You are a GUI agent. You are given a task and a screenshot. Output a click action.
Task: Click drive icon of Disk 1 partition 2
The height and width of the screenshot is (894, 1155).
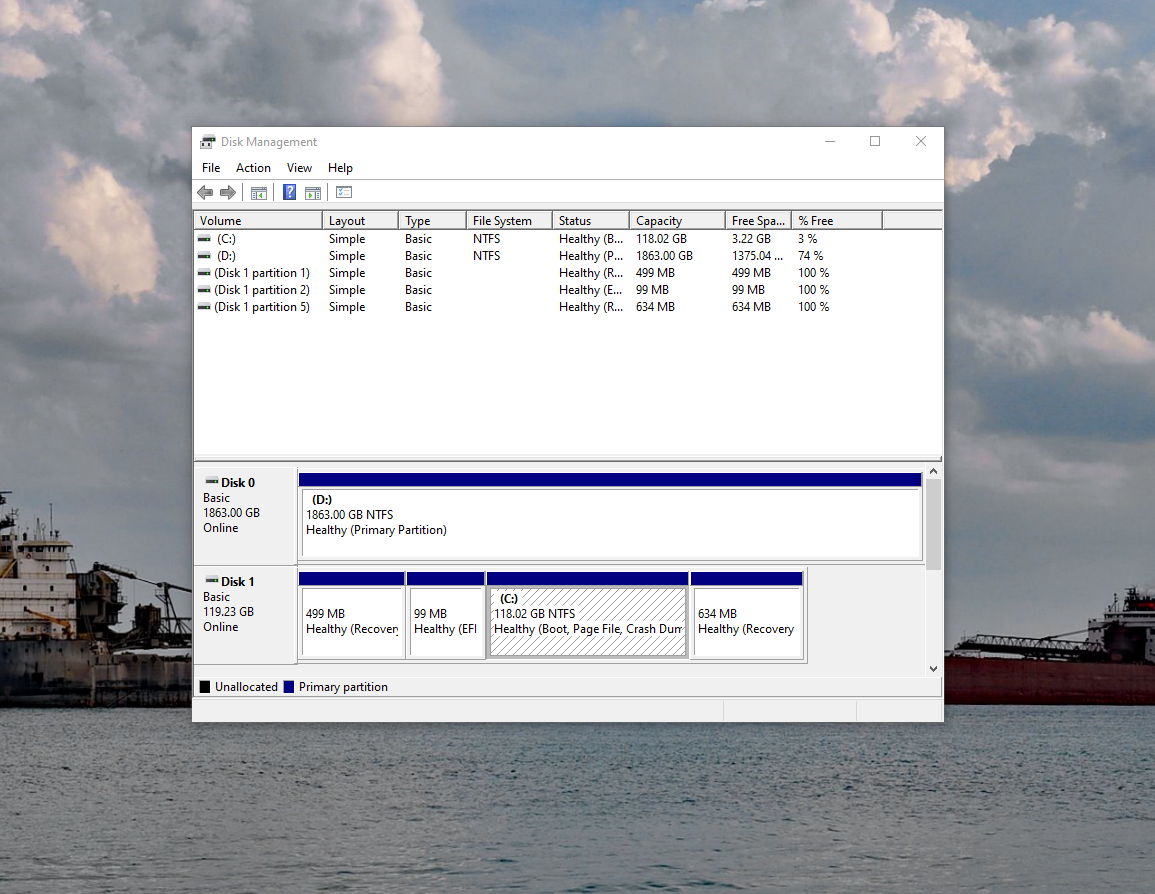pos(204,290)
